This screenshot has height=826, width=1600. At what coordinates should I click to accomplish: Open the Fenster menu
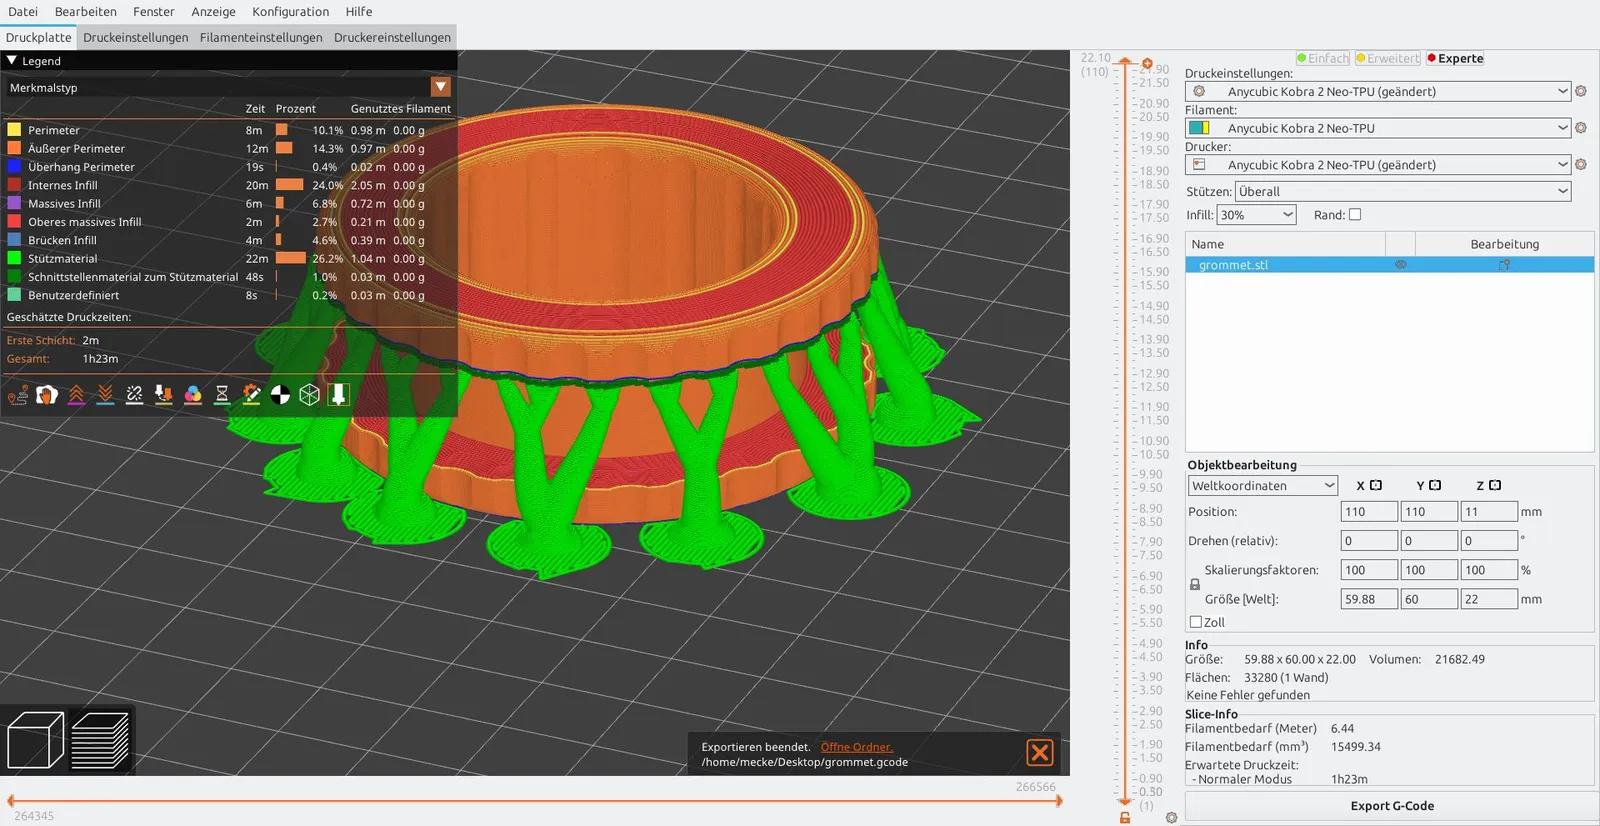(154, 12)
